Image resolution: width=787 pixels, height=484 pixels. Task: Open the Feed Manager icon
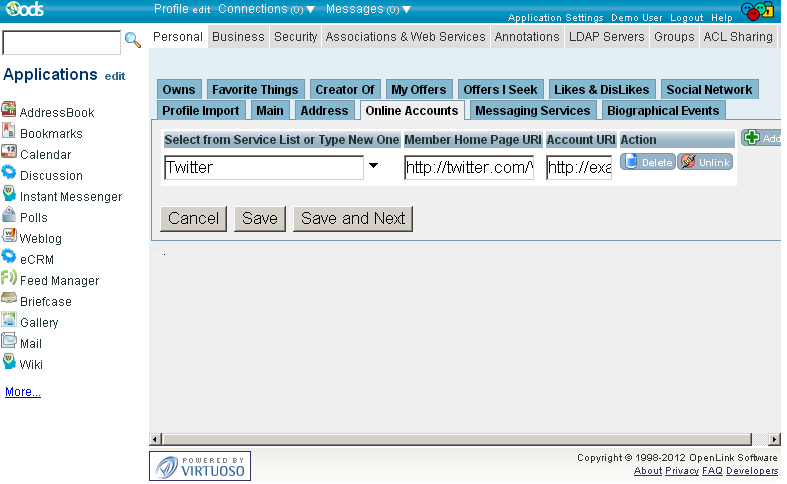click(9, 279)
